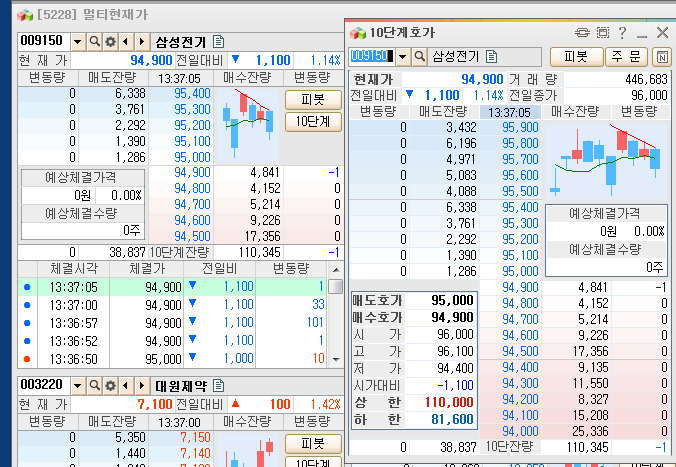Open the document icon next to 삼성전기 in multi-quote

[x=219, y=42]
